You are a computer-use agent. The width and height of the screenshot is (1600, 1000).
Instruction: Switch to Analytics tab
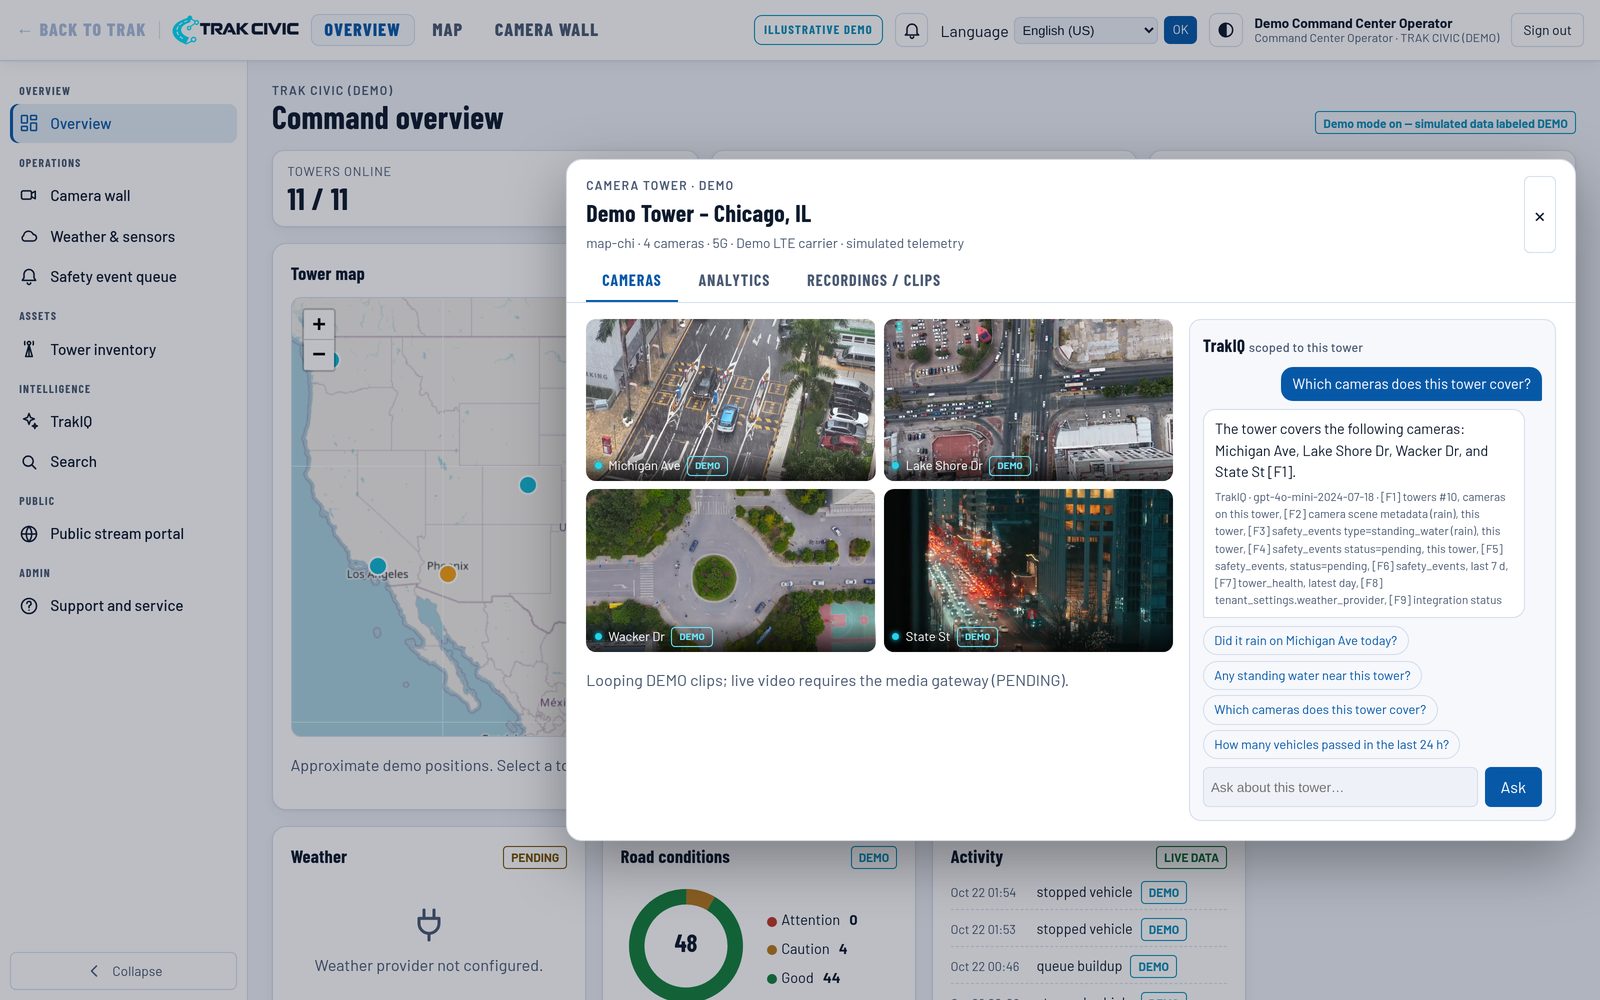734,281
